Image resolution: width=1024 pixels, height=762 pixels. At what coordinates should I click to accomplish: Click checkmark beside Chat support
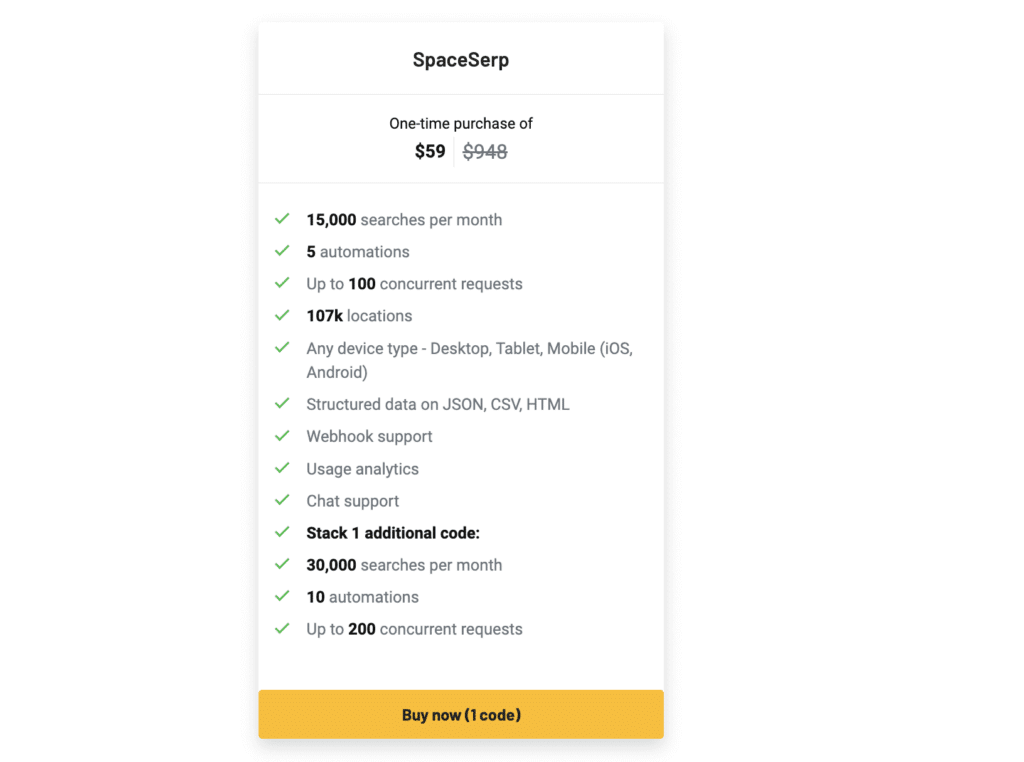point(283,500)
